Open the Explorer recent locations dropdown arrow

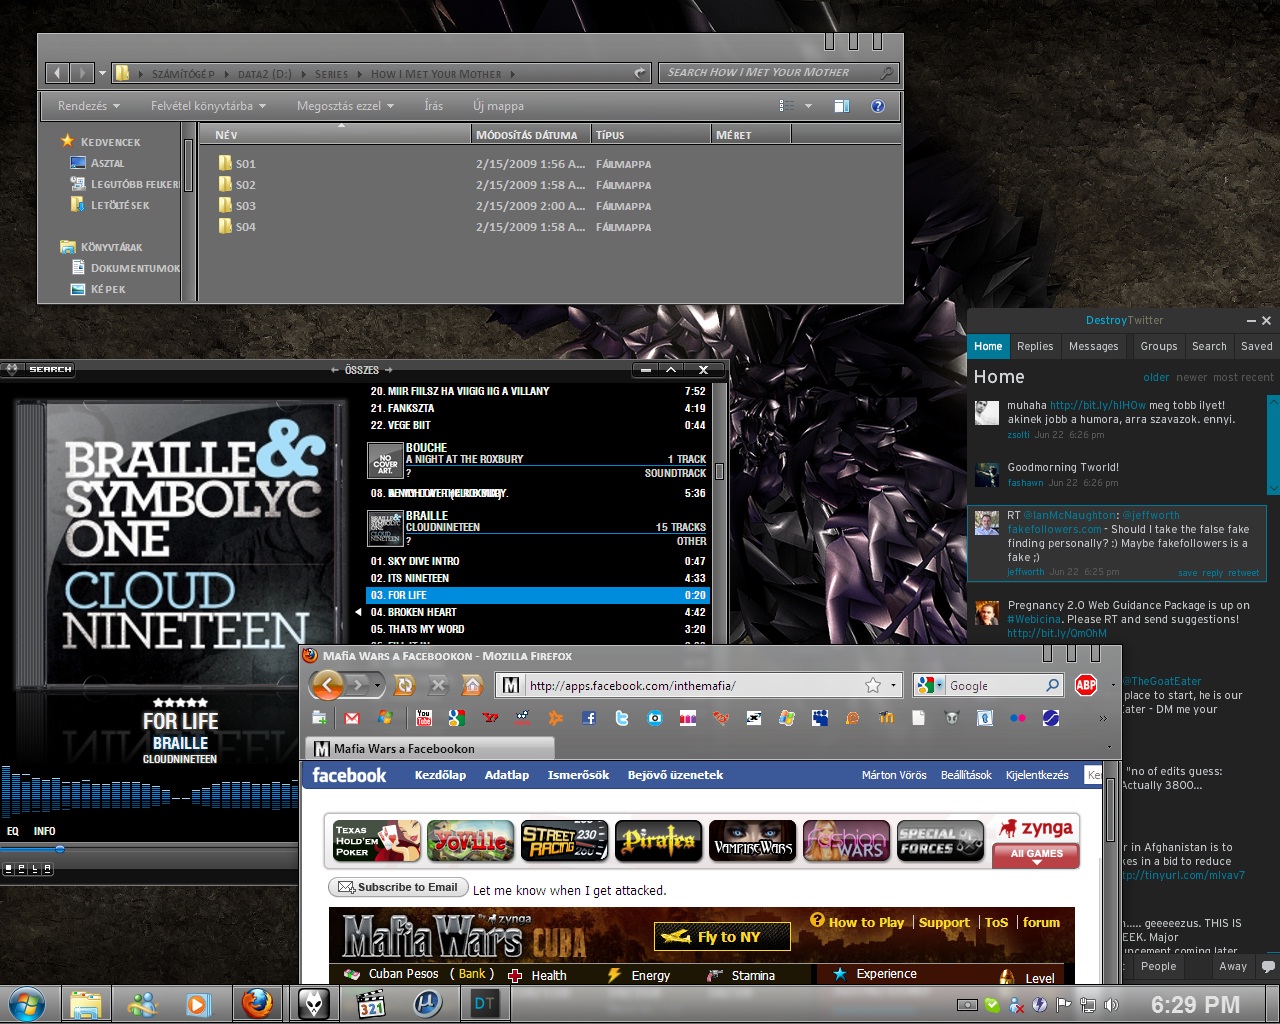102,73
